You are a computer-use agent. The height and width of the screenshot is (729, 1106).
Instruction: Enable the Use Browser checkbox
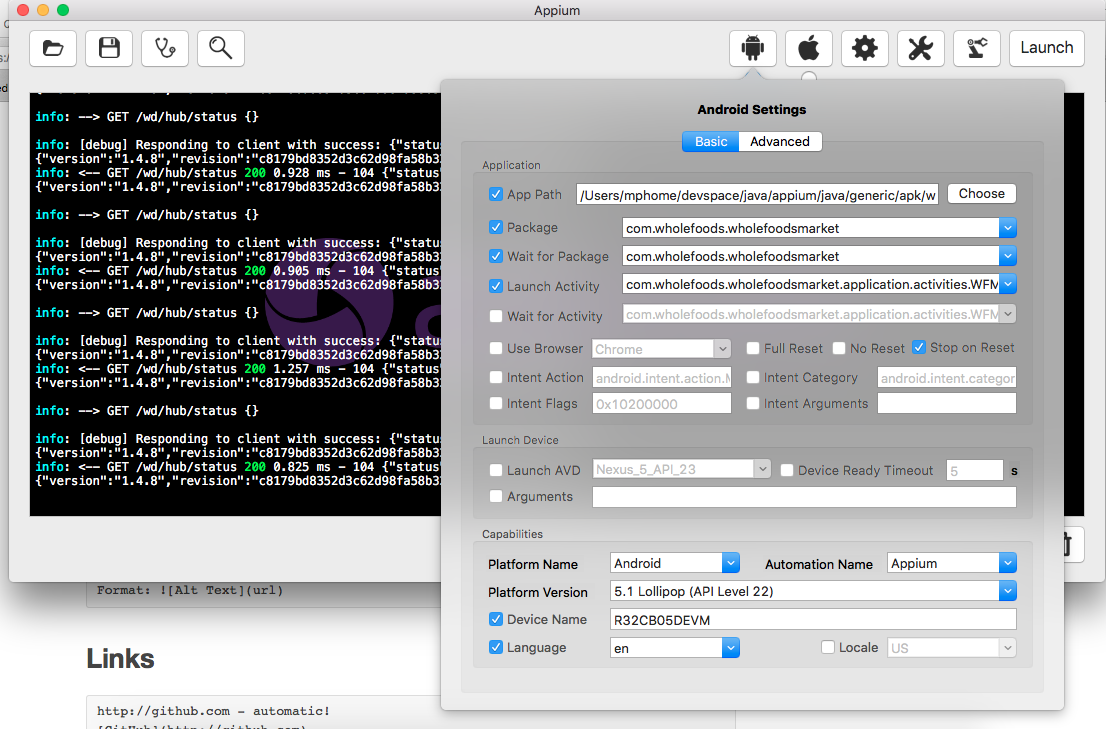pyautogui.click(x=496, y=348)
